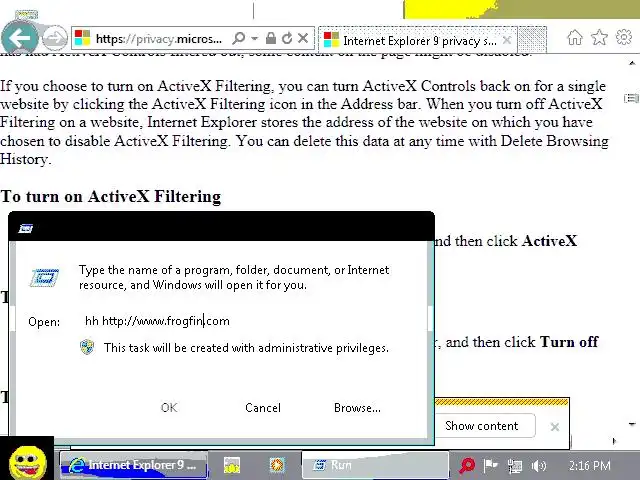Switch to Internet Explorer 9 taskbar button
The width and height of the screenshot is (640, 480).
coord(134,465)
